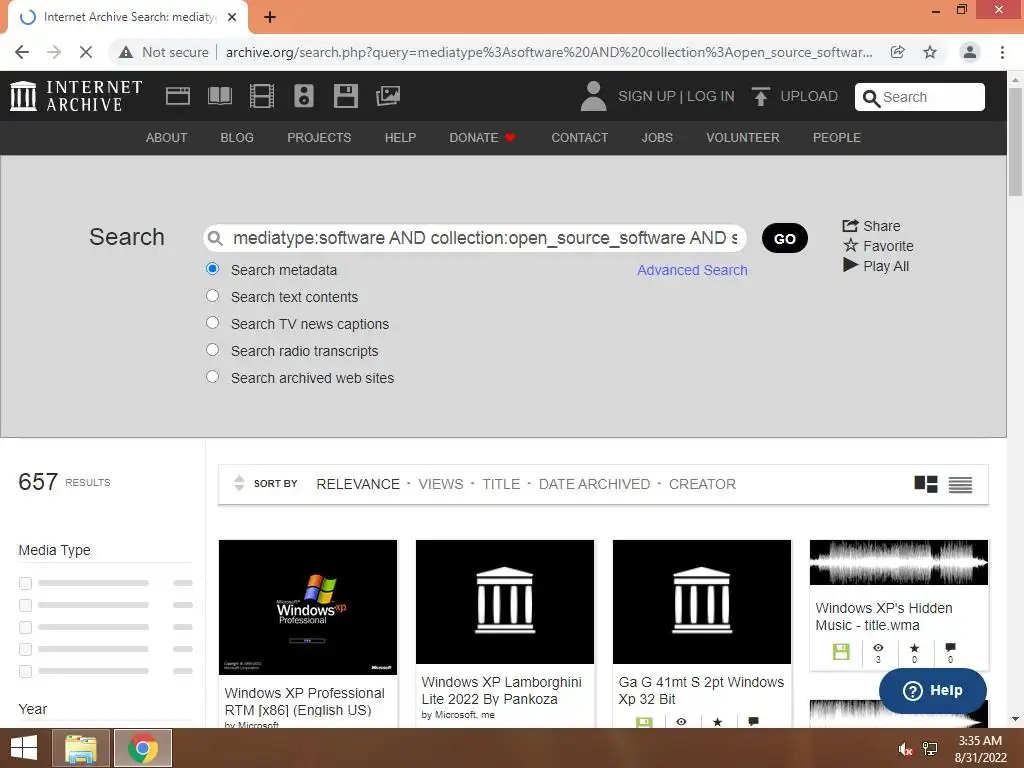Screen dimensions: 1024x768
Task: Sort results by RELEVANCE
Action: (358, 484)
